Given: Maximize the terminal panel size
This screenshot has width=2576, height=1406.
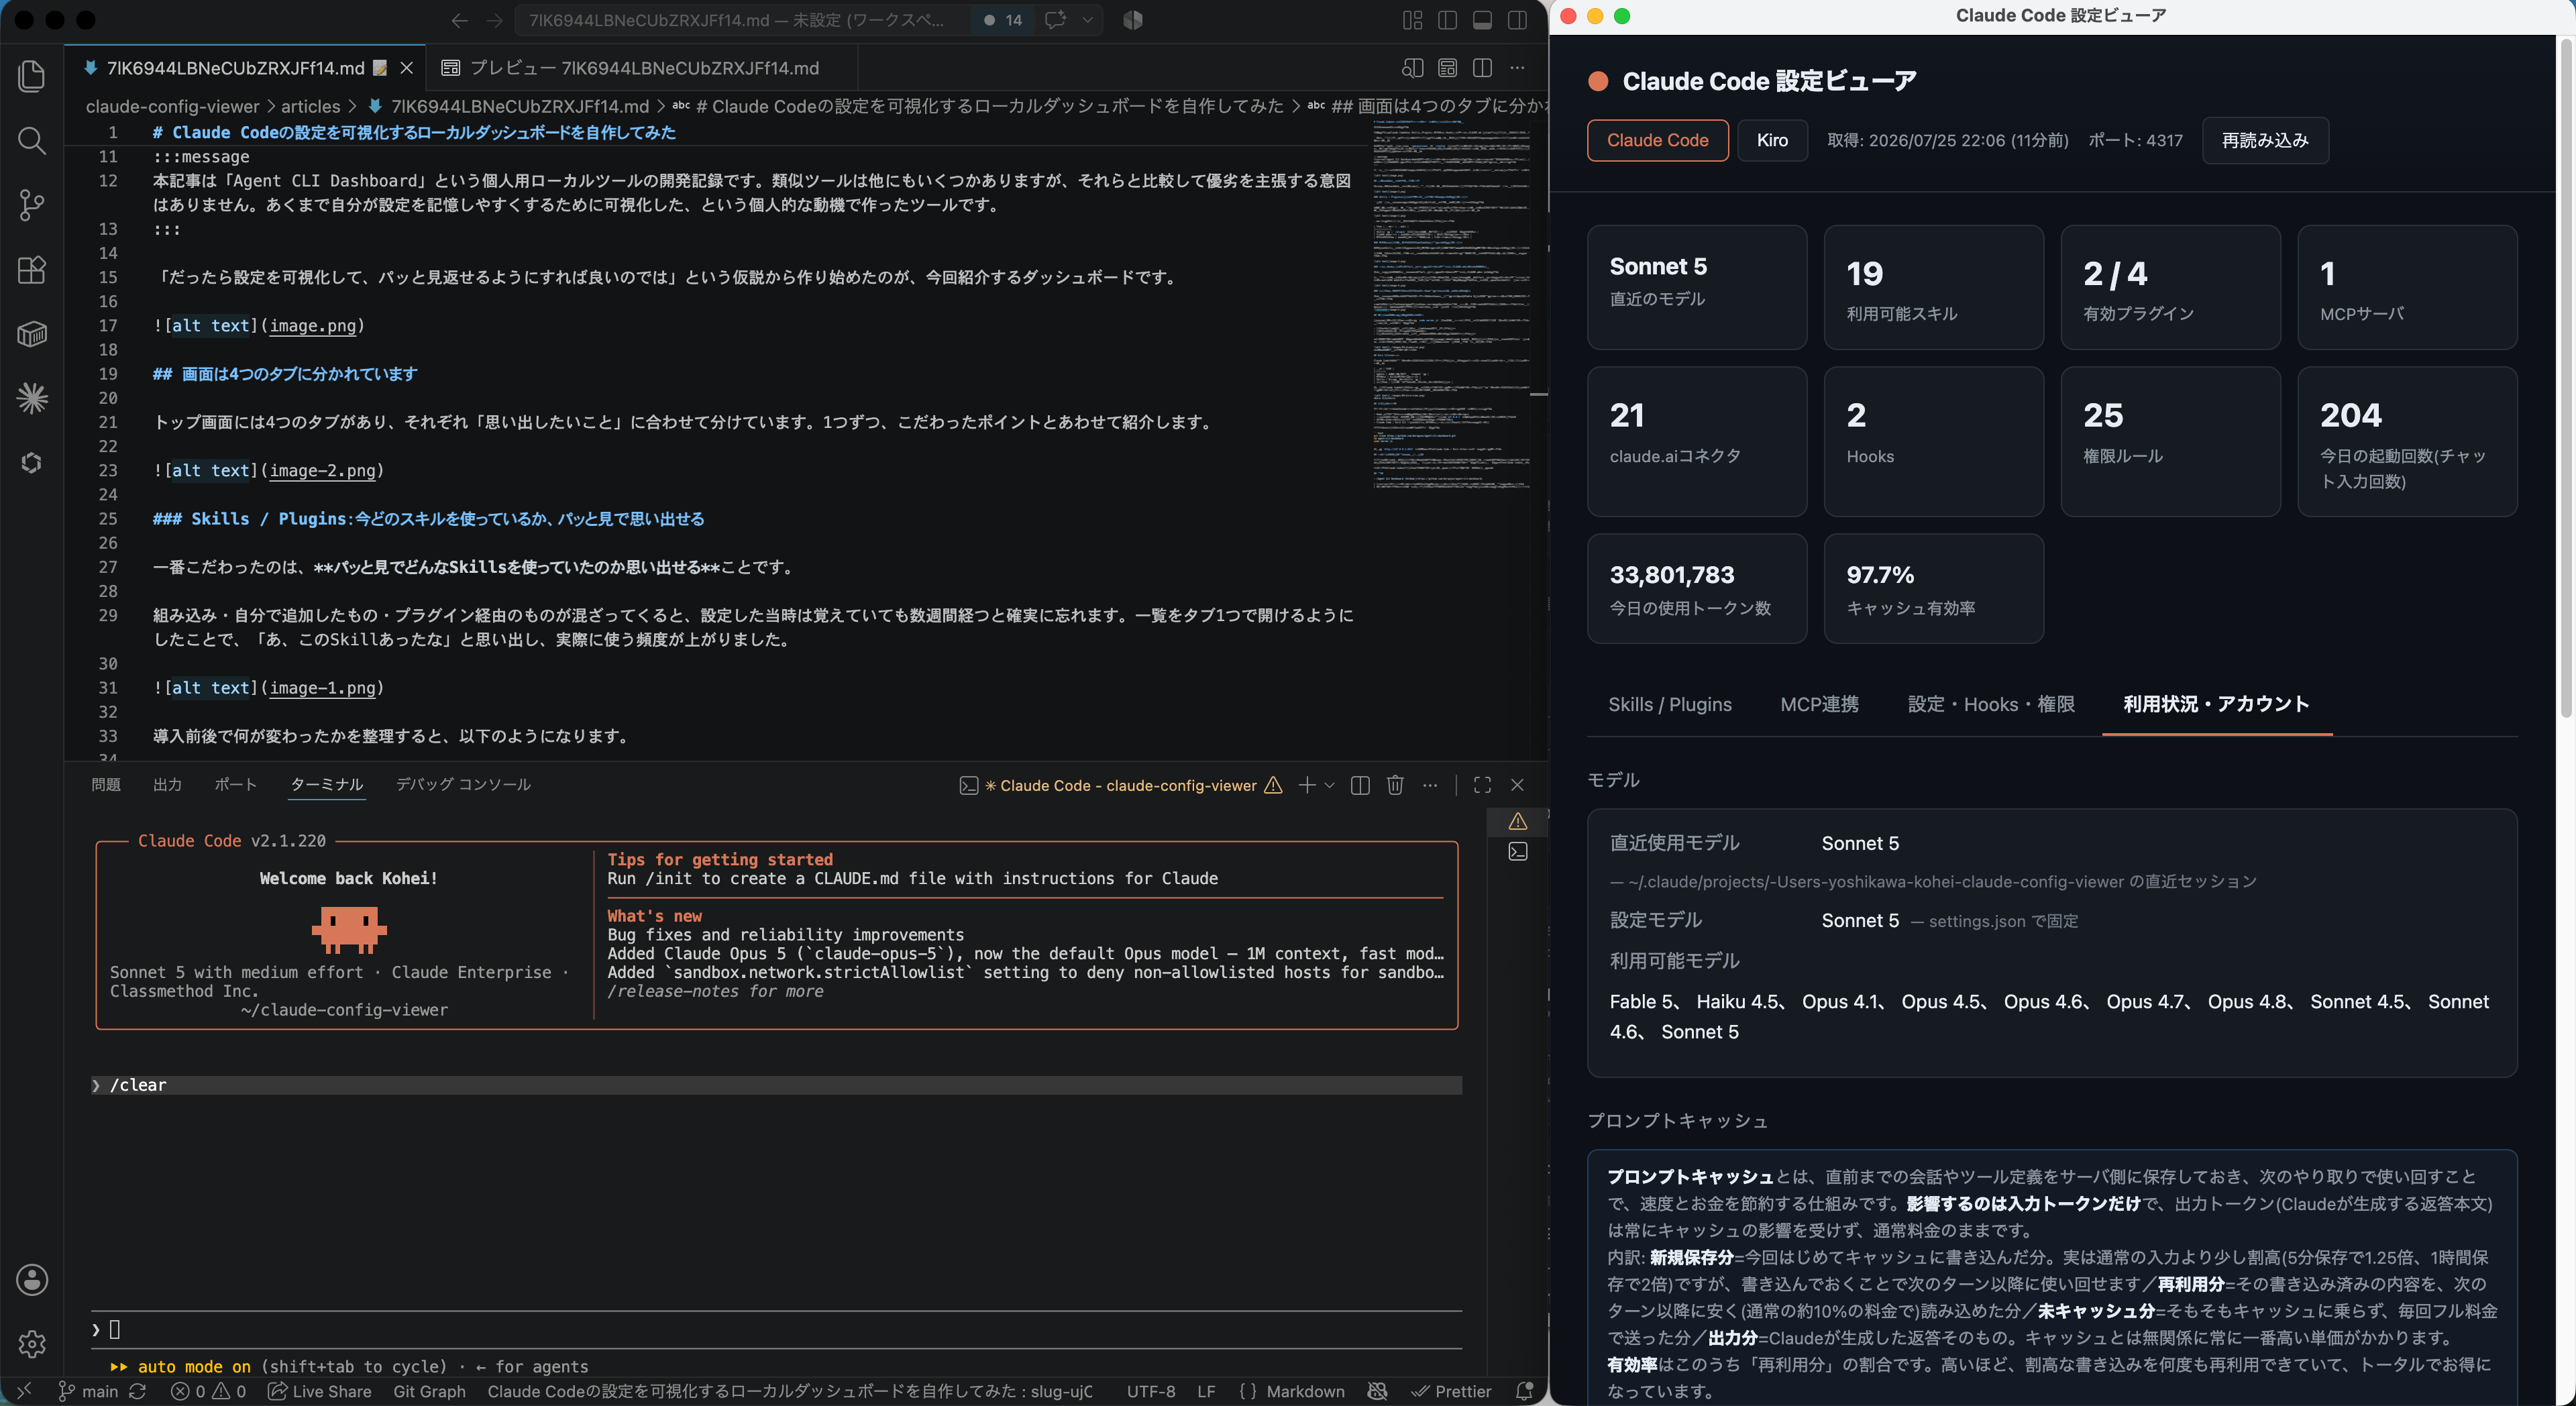Looking at the screenshot, I should (x=1482, y=785).
